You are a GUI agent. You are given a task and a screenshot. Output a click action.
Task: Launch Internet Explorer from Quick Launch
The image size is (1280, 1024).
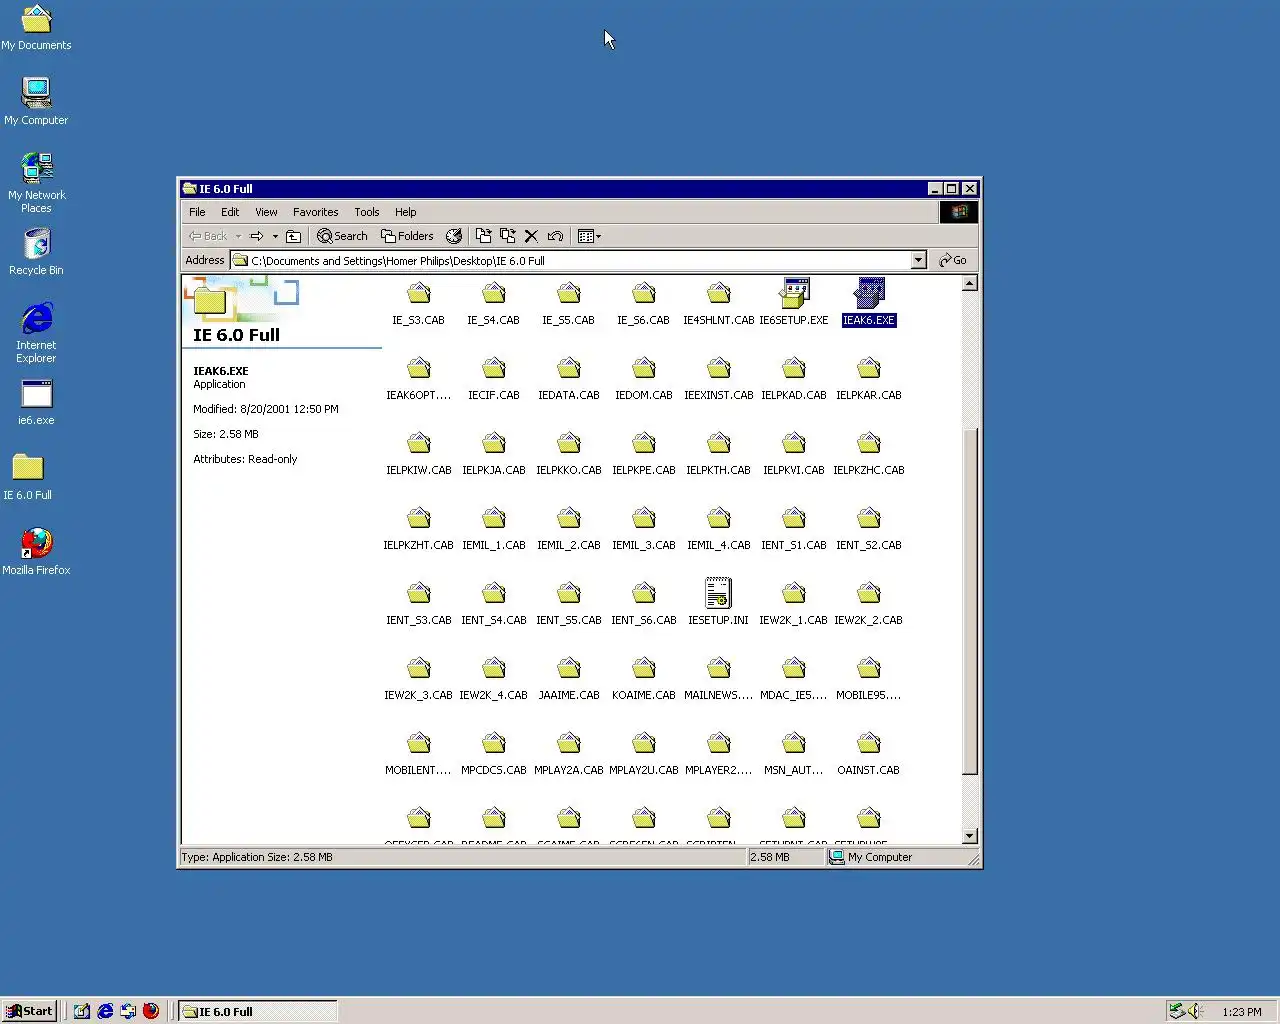[x=105, y=1011]
